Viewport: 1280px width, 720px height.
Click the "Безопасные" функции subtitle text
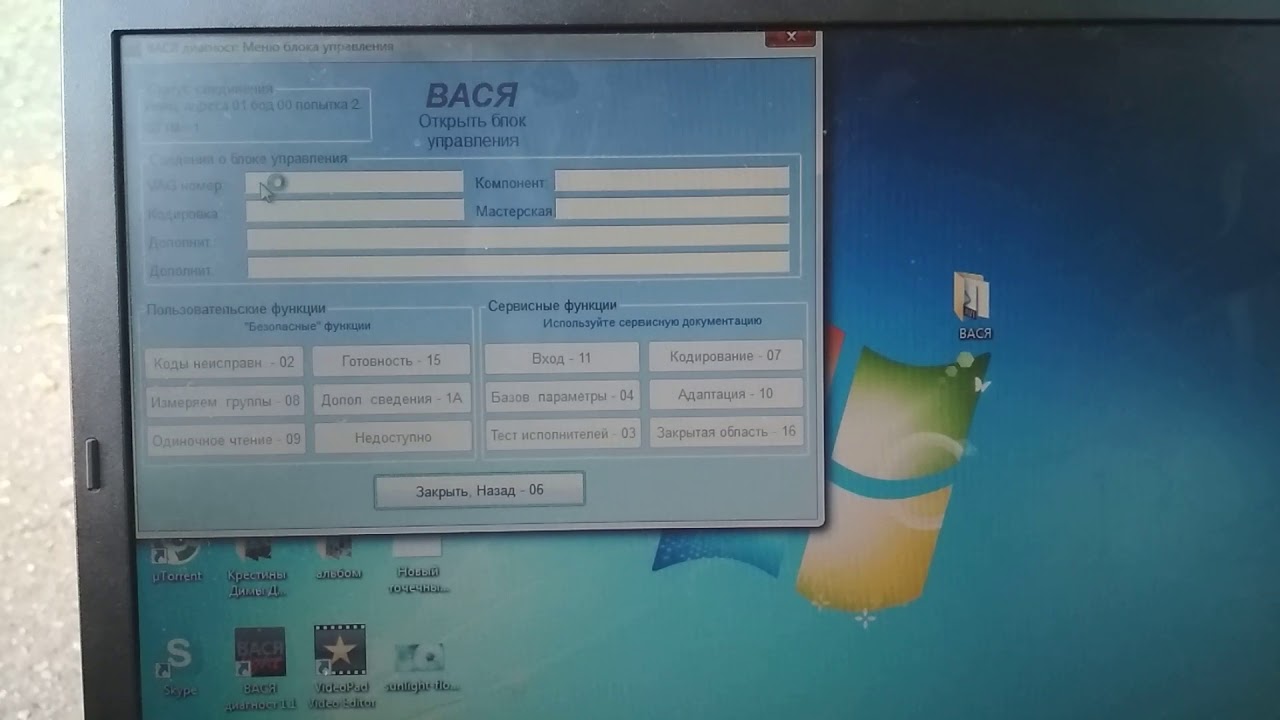[307, 326]
